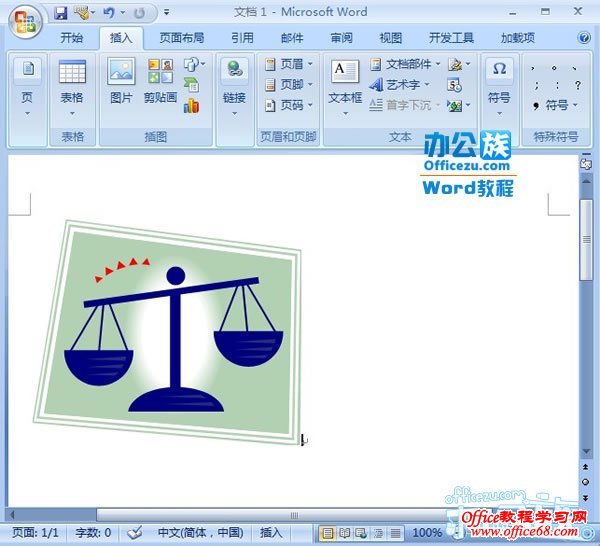Open zoom dialog via 100%
This screenshot has width=600, height=546.
pyautogui.click(x=427, y=533)
